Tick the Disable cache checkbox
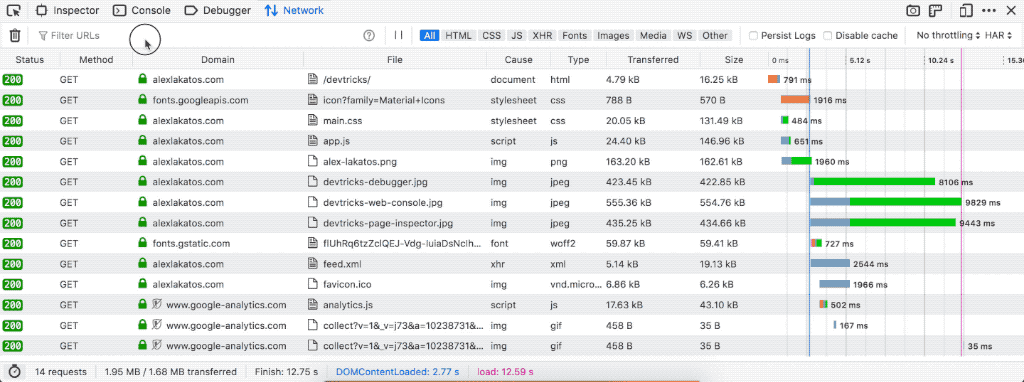Screen dimensions: 1024x382 click(x=827, y=36)
